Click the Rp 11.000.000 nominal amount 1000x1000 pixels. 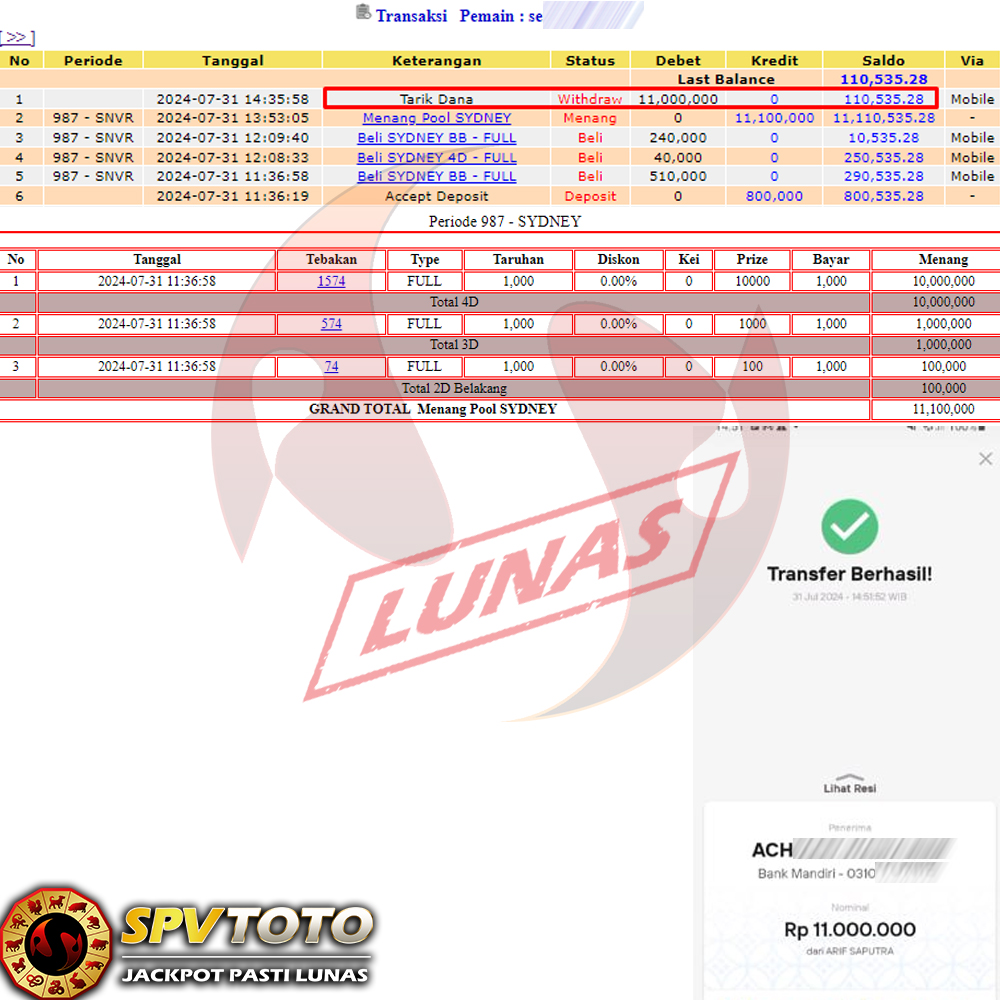coord(849,929)
